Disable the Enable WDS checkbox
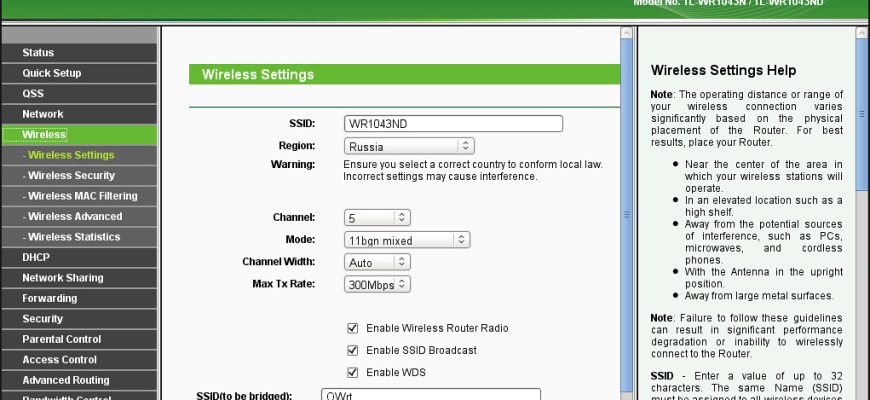The width and height of the screenshot is (870, 400). 352,372
